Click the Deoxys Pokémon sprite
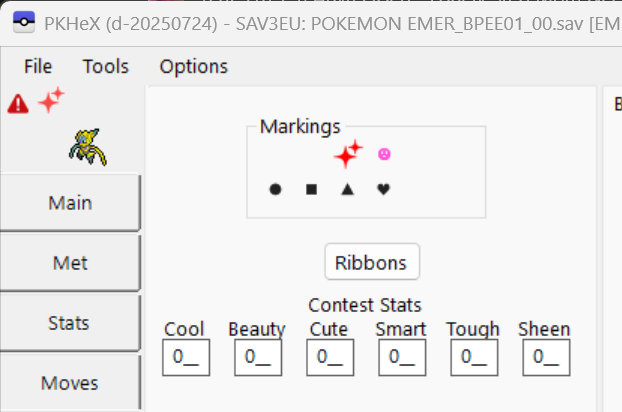Screen dimensions: 622x412 pos(87,147)
